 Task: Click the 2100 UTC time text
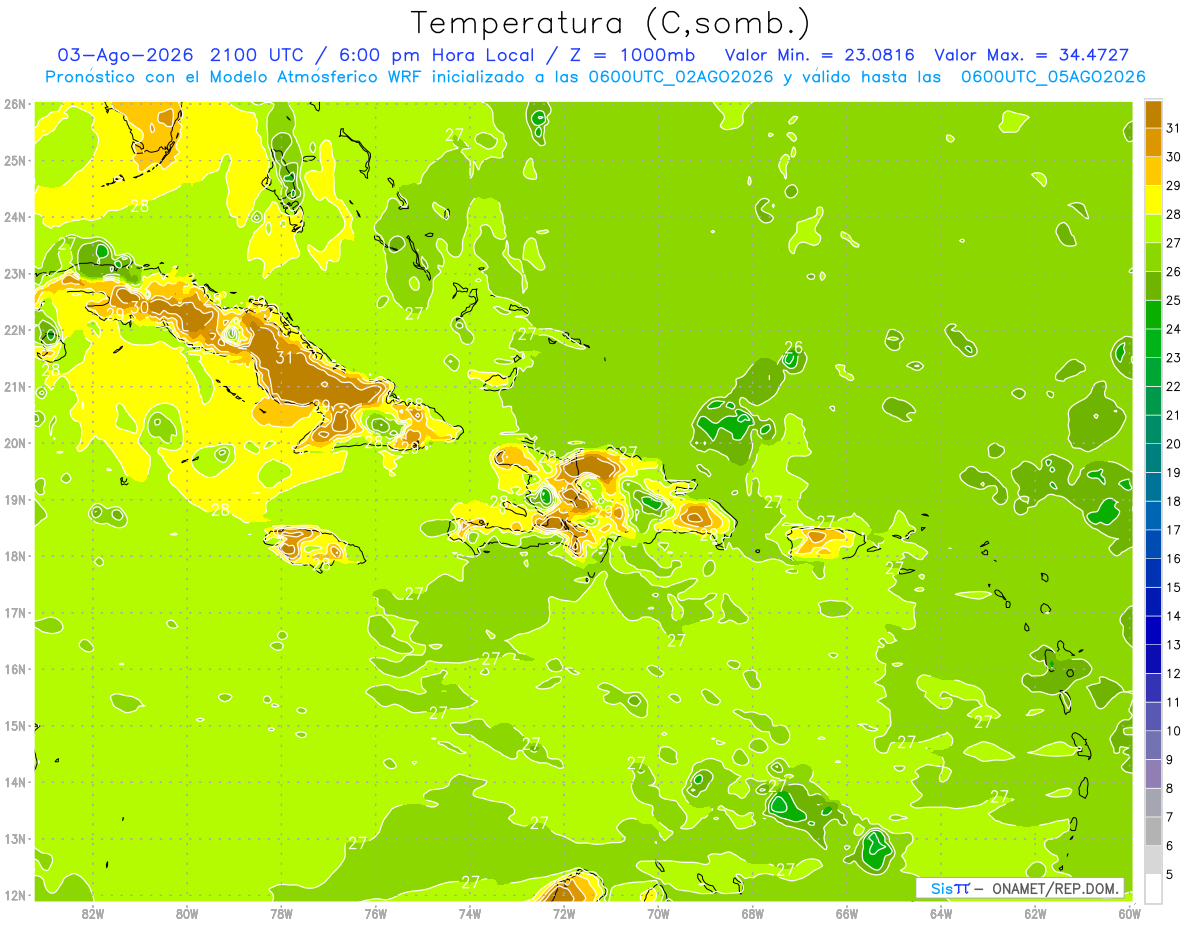pos(259,55)
